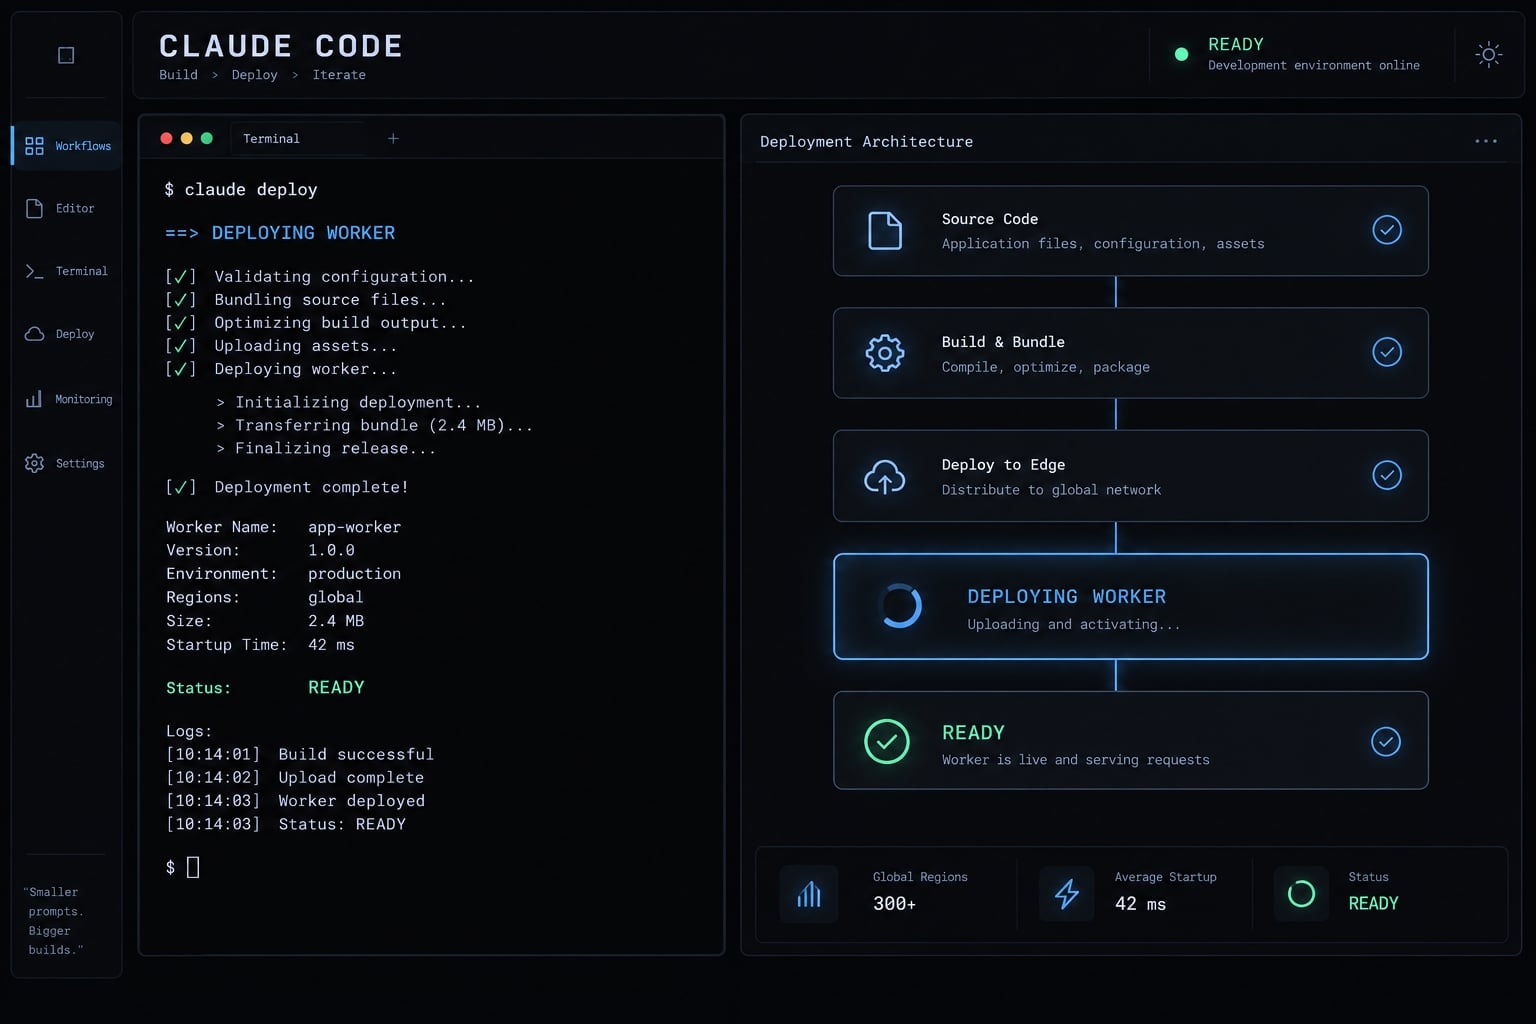Screen dimensions: 1536x1024
Task: Toggle light mode with the sun icon
Action: point(1488,55)
